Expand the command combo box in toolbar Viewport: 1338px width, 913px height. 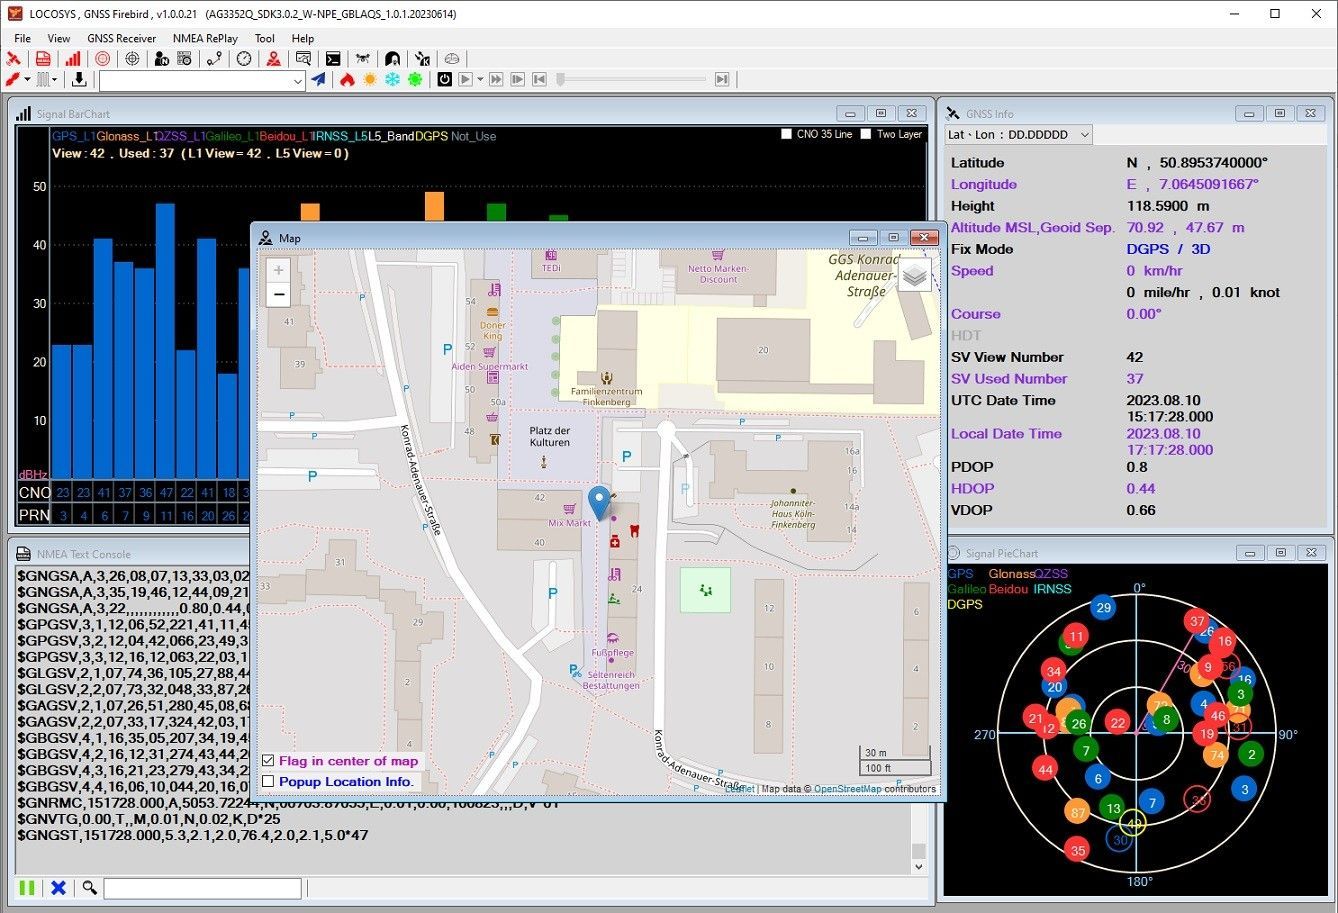297,81
